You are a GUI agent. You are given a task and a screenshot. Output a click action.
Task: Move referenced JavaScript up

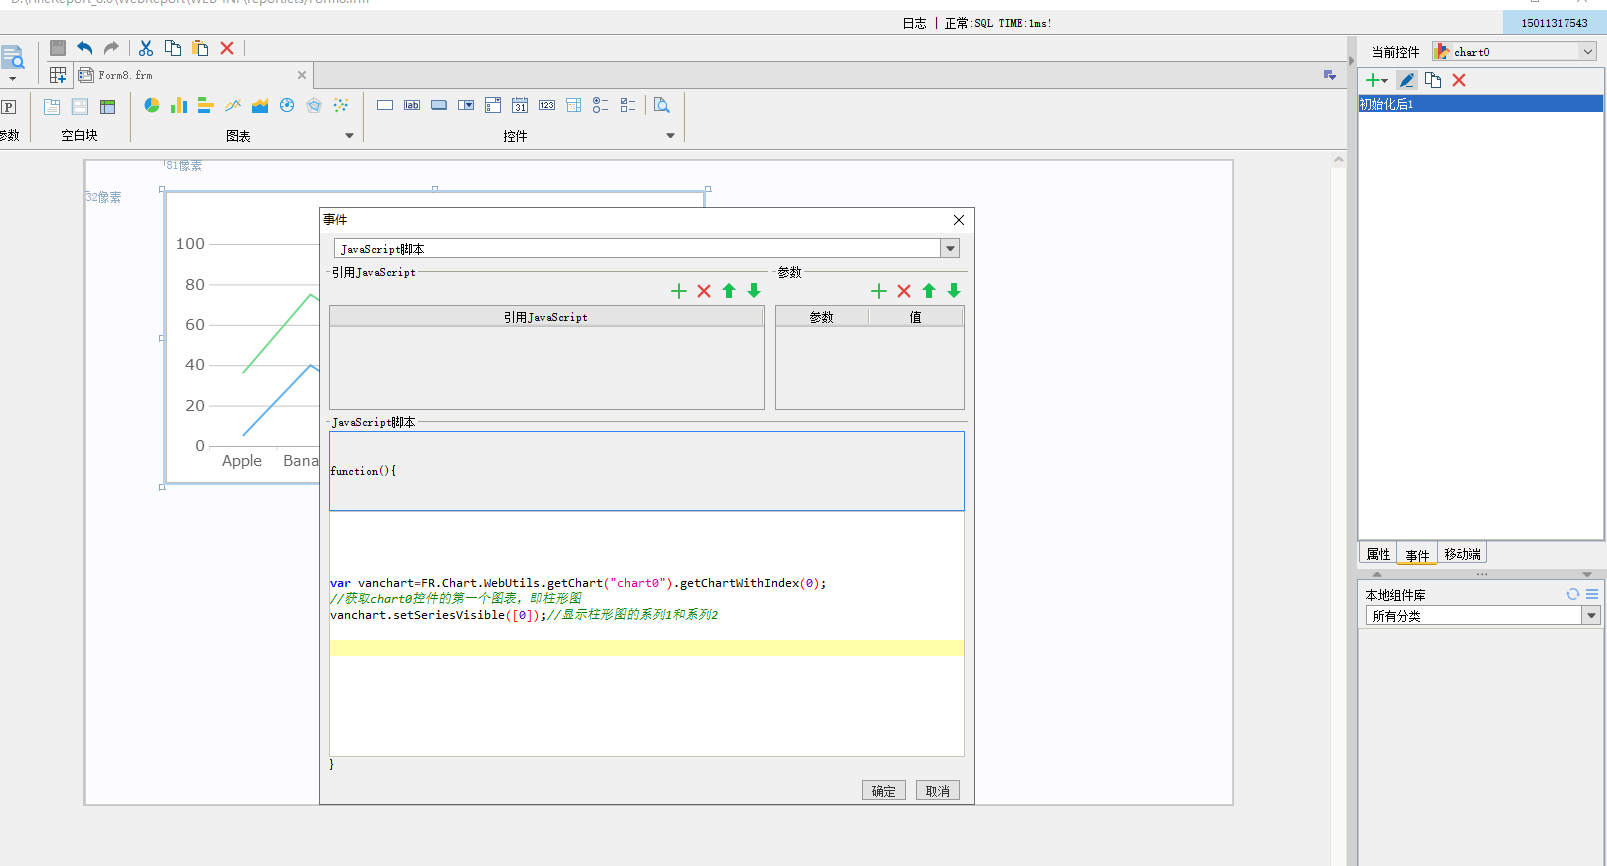click(x=729, y=291)
